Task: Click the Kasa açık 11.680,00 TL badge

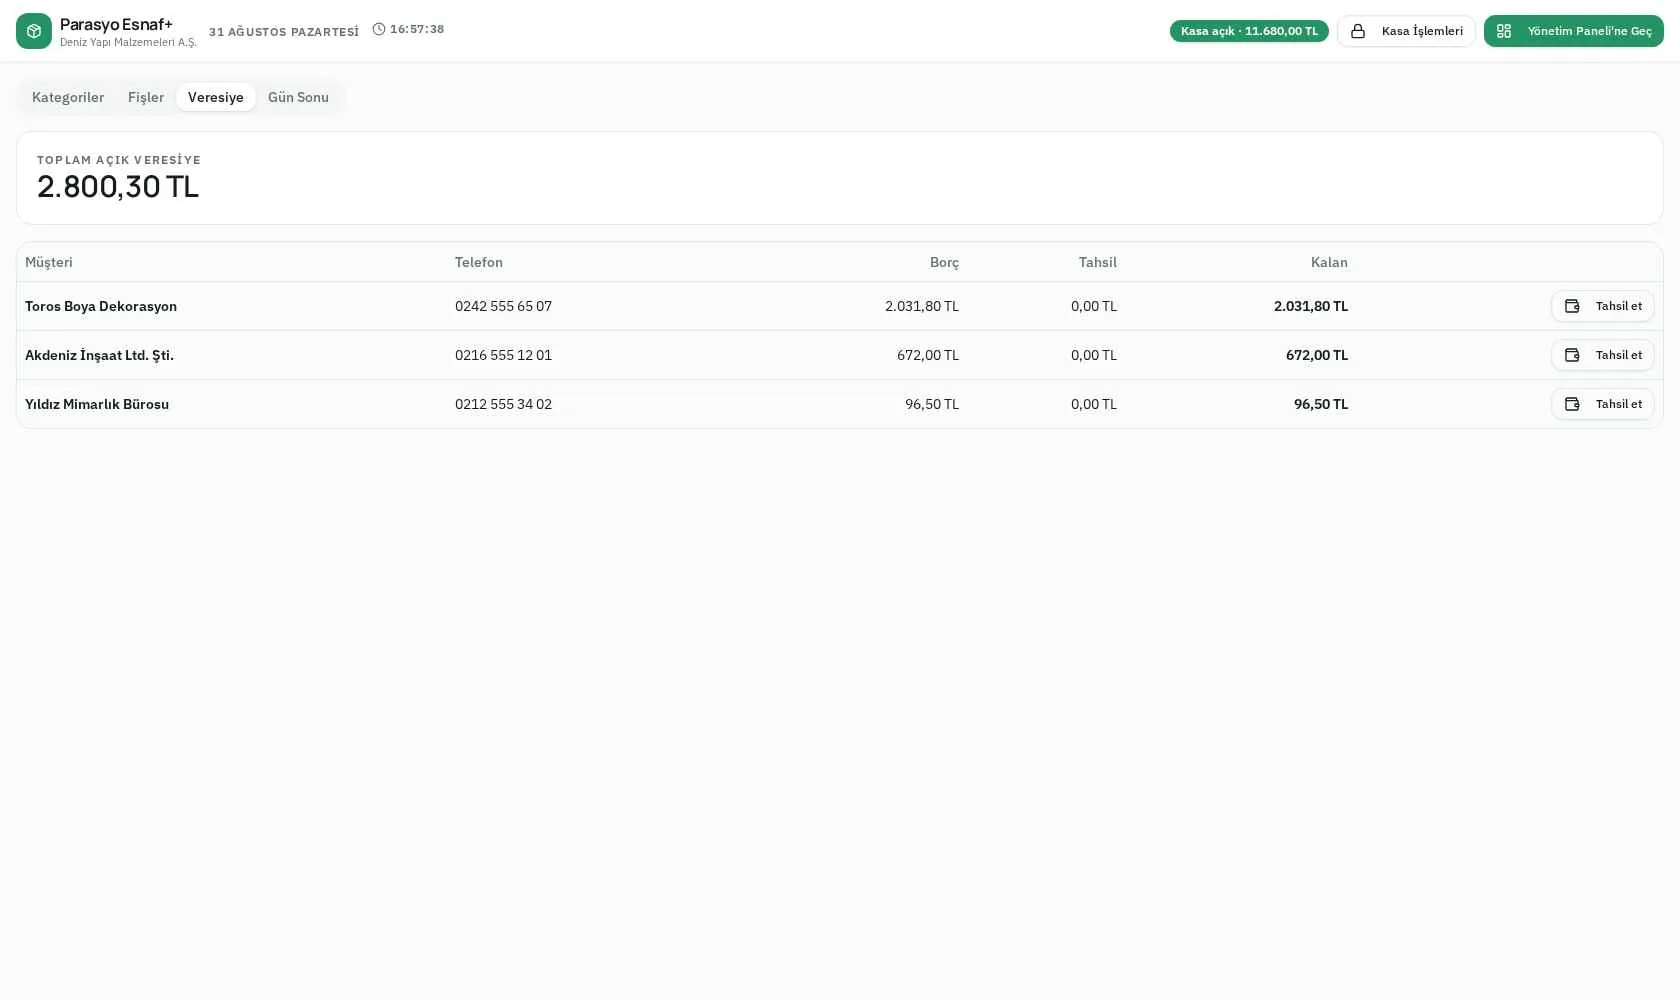Action: [x=1249, y=31]
